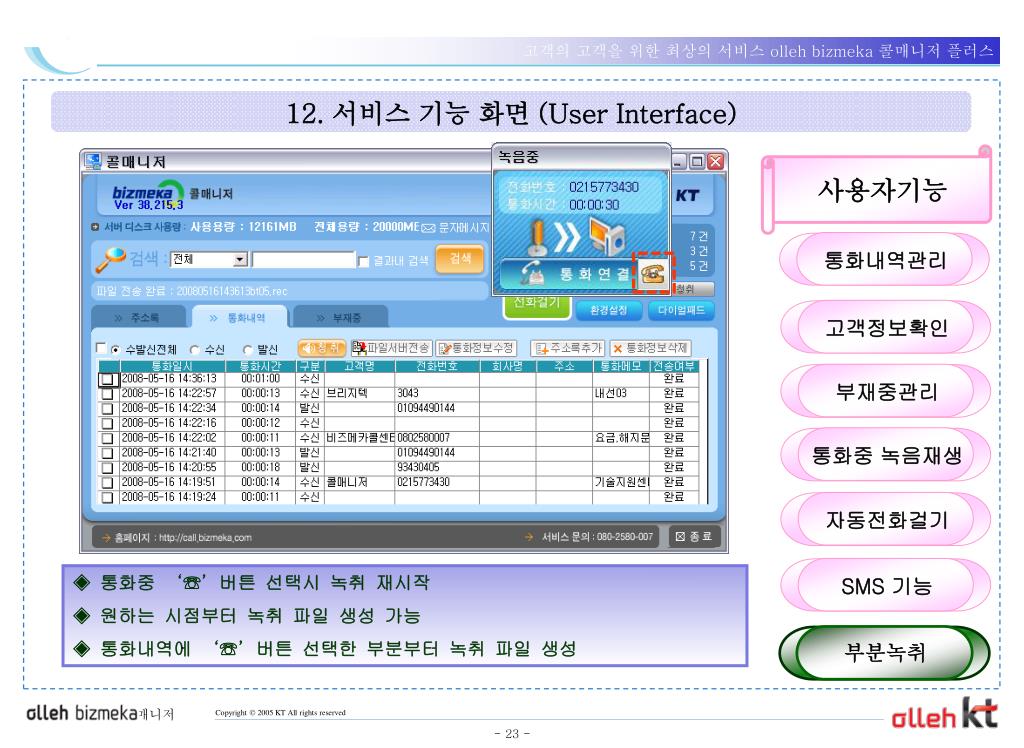This screenshot has height=748, width=1024.
Task: Select the 통화중 녹음재생 sidebar item
Action: point(885,455)
